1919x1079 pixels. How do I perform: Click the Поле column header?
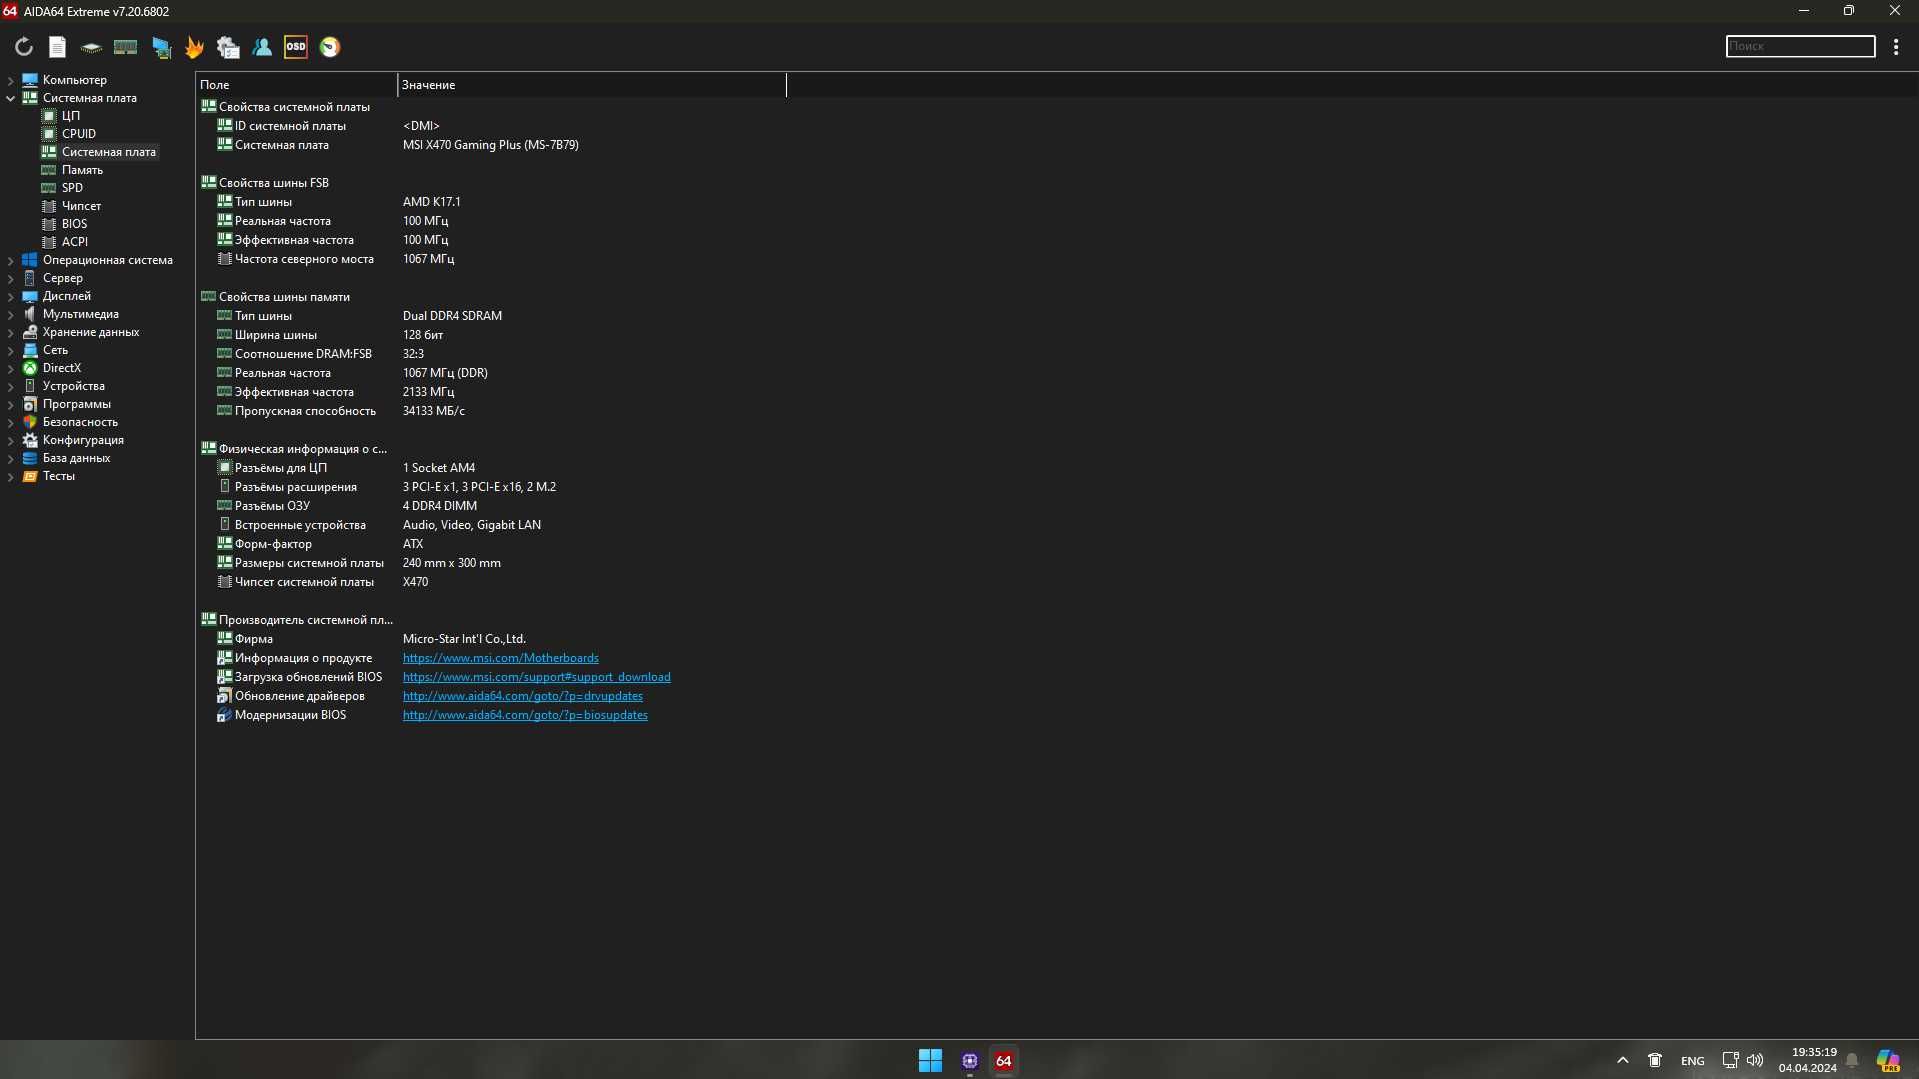pyautogui.click(x=296, y=85)
